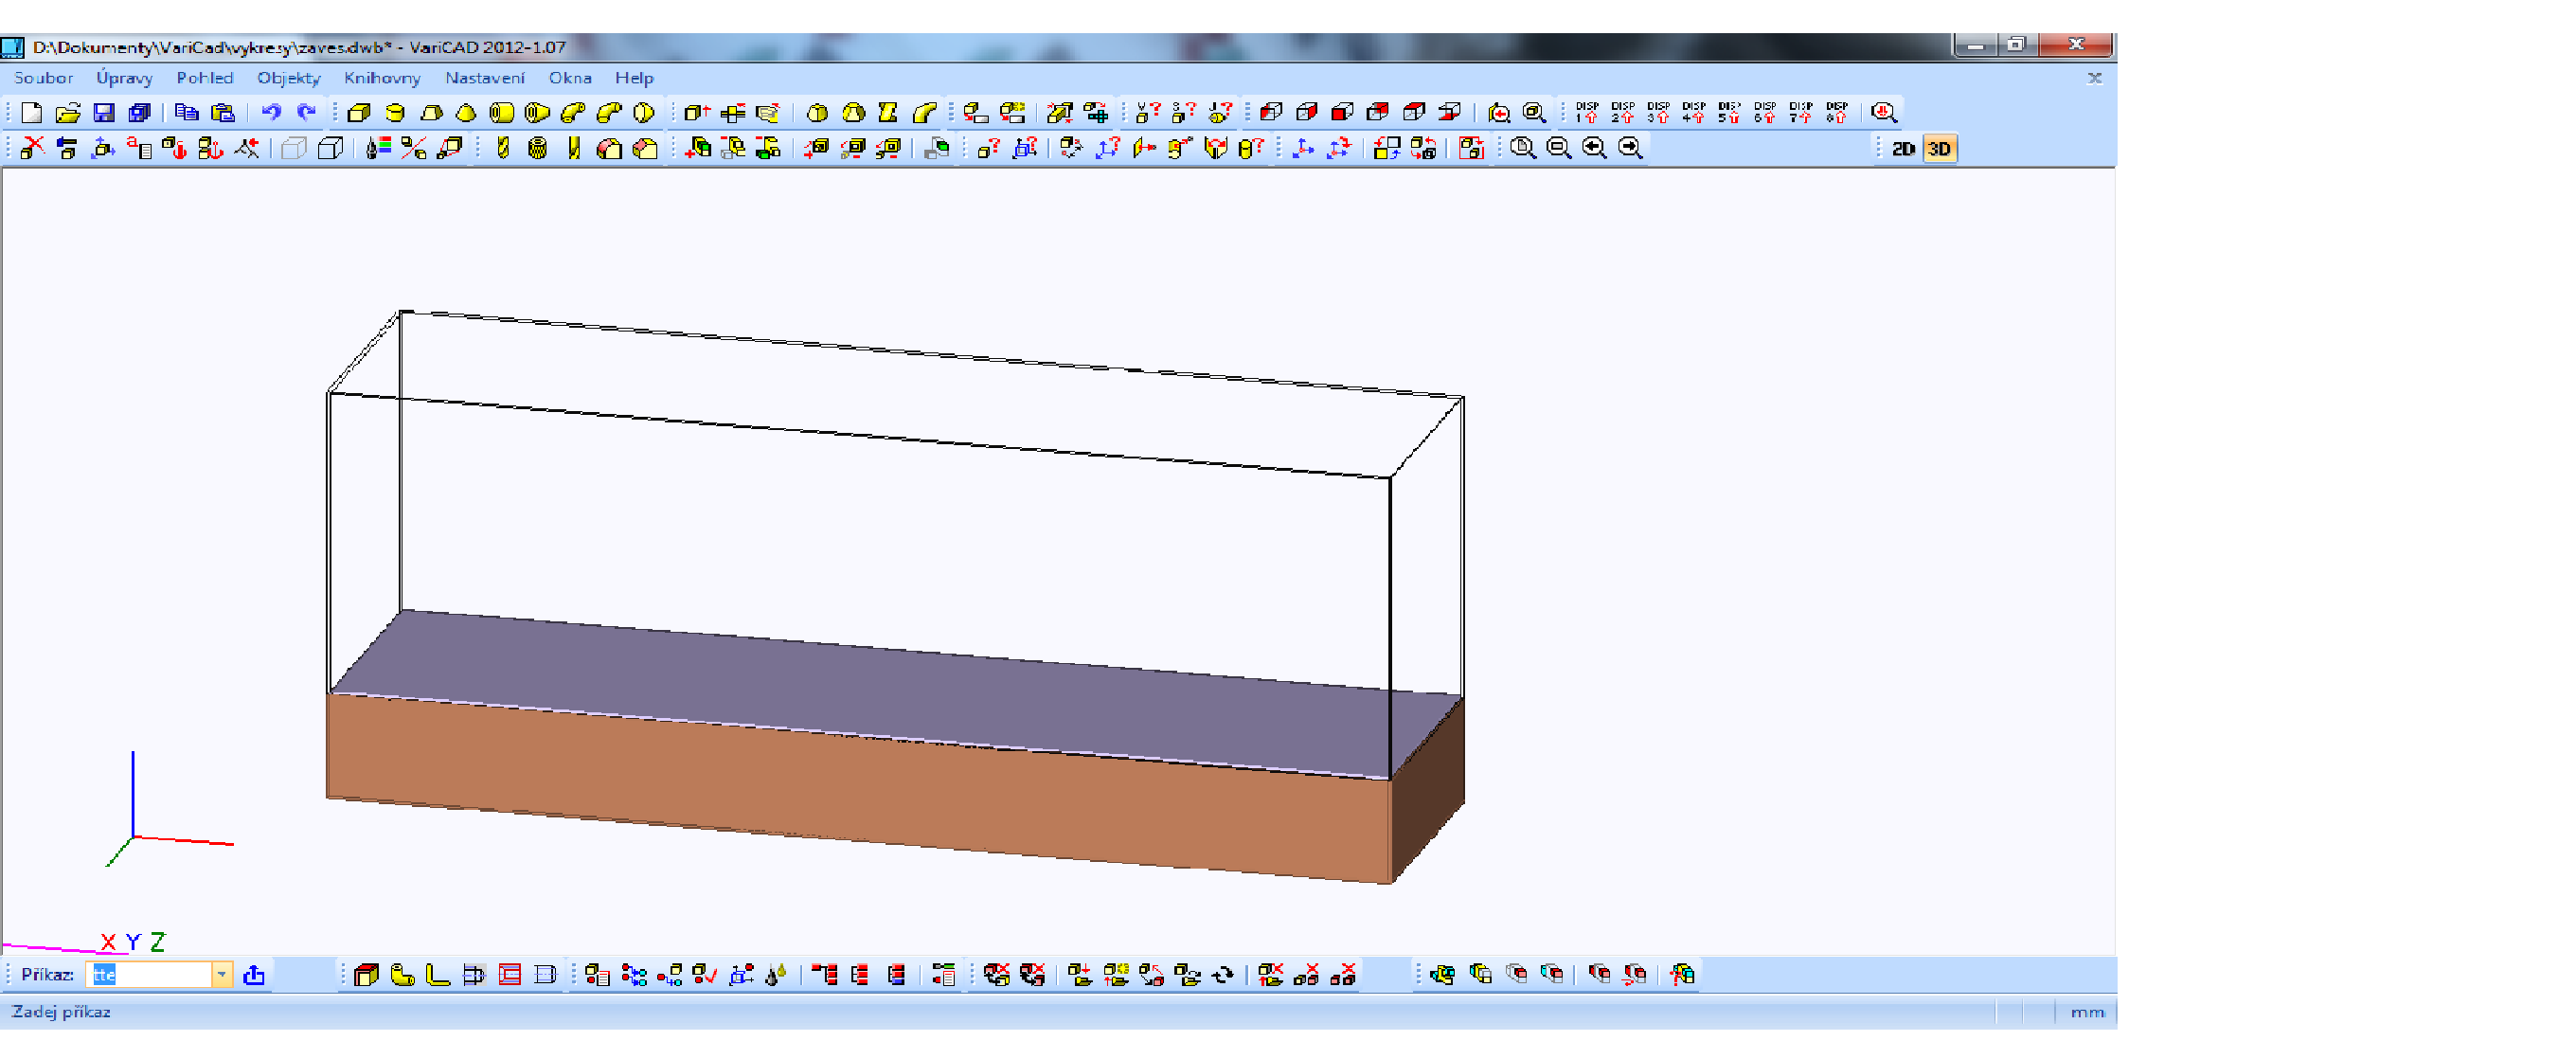
Task: Click the yellow box solid icon
Action: pos(359,113)
